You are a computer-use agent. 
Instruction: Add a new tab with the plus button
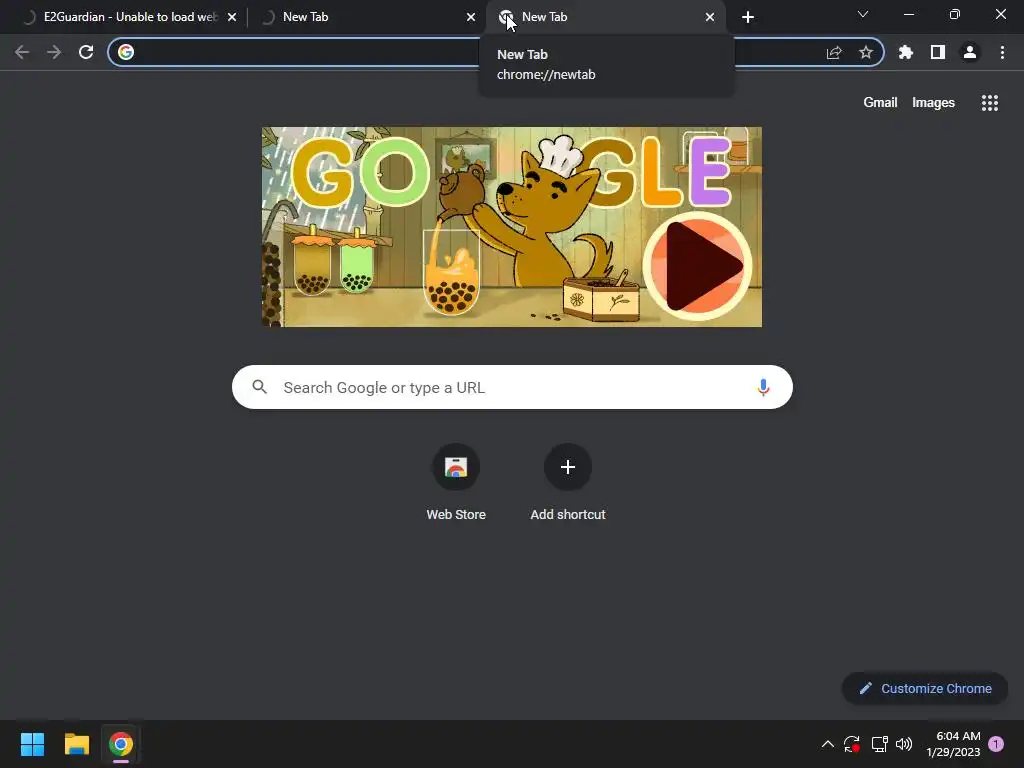pyautogui.click(x=748, y=17)
